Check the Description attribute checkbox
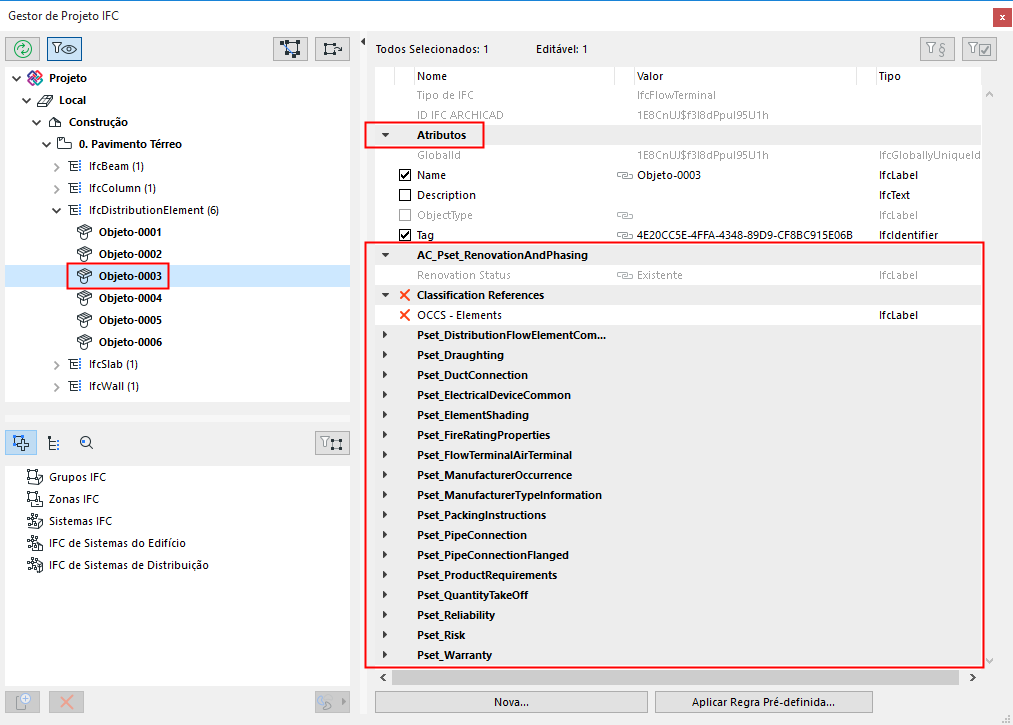The height and width of the screenshot is (725, 1013). [405, 195]
